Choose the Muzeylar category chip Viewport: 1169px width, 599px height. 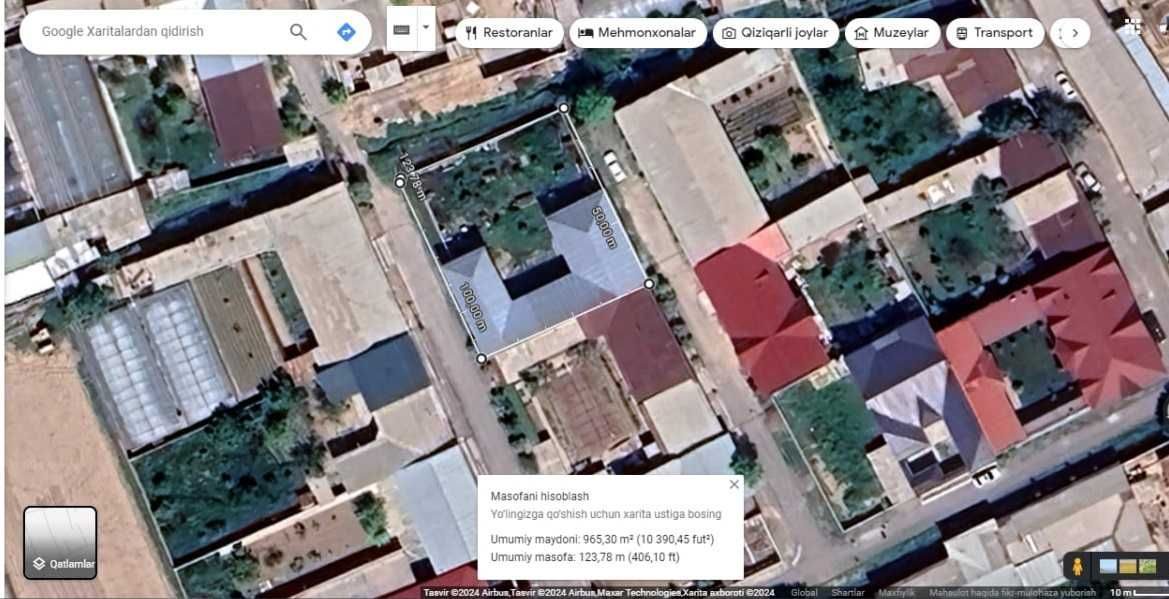892,33
